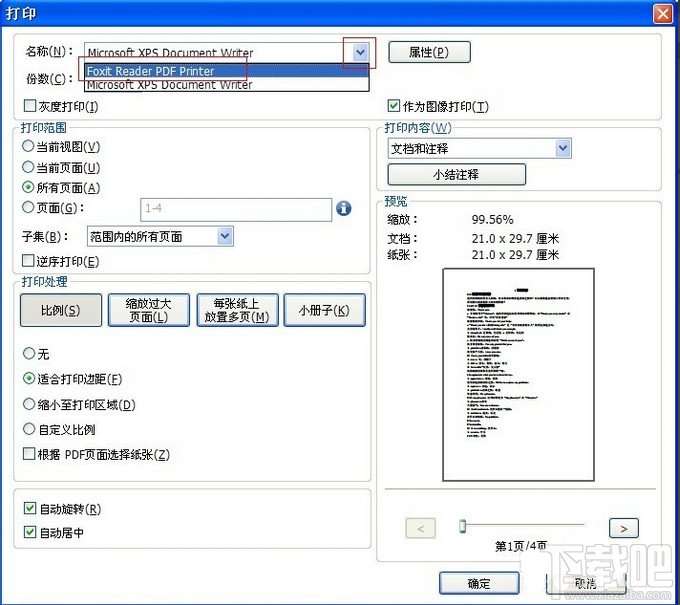Select 页面(G) page range radio
This screenshot has height=605, width=680.
coord(28,207)
